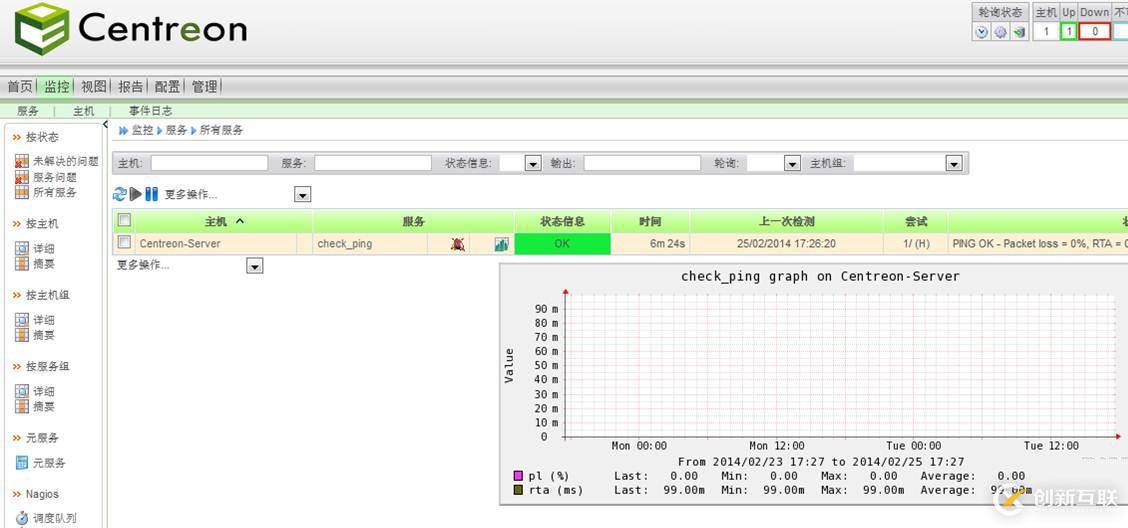Open the 报告 menu

point(131,86)
